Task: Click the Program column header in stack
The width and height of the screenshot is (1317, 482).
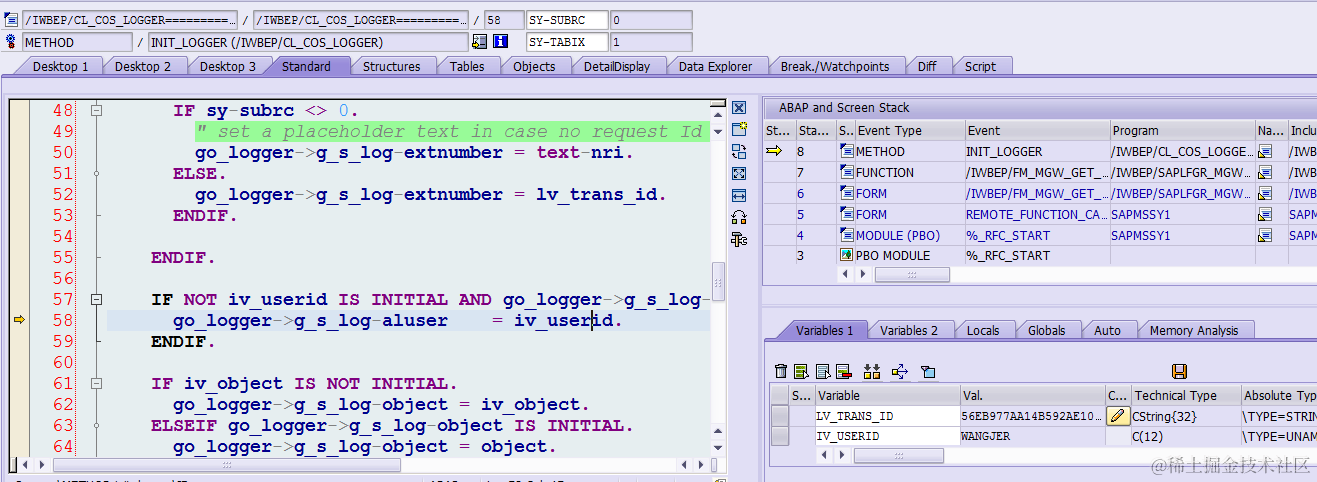Action: coord(1182,130)
